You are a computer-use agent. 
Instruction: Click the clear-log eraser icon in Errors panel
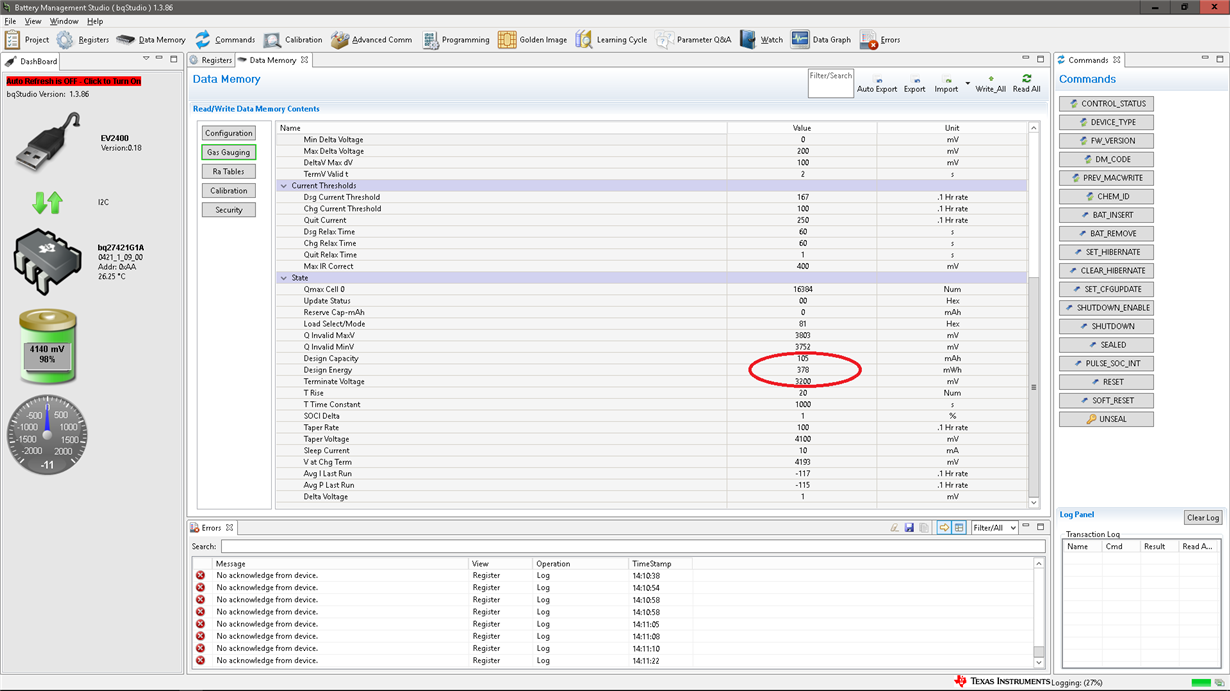pos(894,527)
